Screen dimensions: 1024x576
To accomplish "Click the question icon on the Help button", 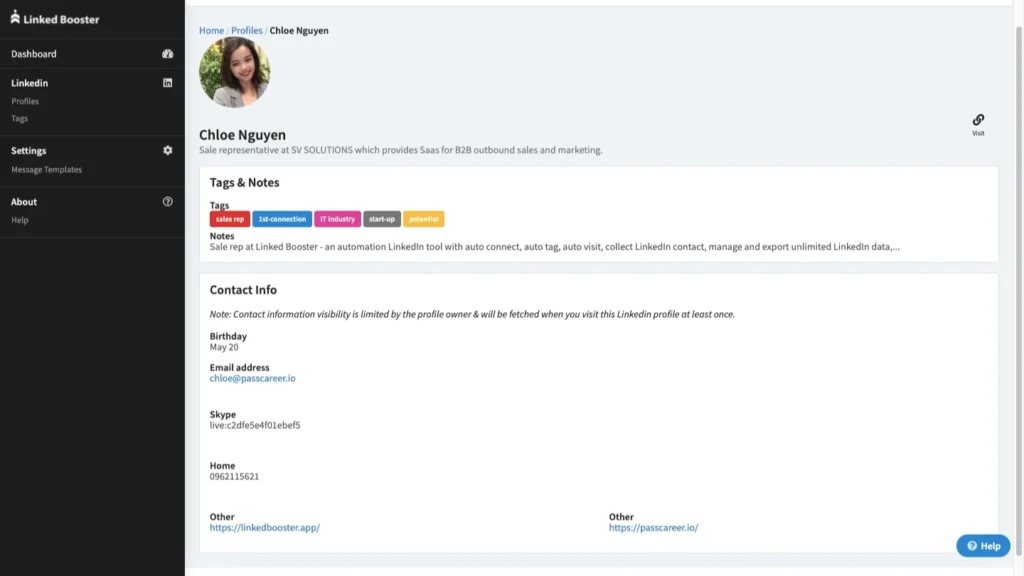I will tap(971, 545).
